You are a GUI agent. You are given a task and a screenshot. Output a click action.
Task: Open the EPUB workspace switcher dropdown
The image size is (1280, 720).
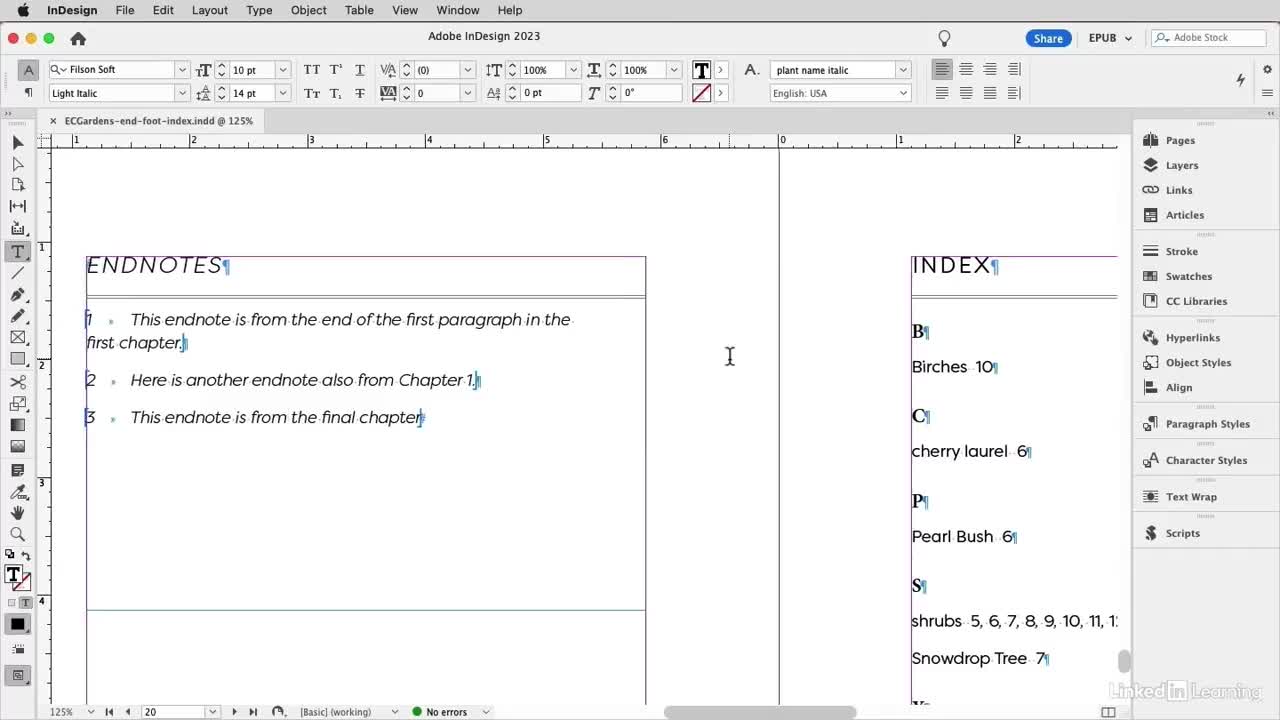[1110, 38]
